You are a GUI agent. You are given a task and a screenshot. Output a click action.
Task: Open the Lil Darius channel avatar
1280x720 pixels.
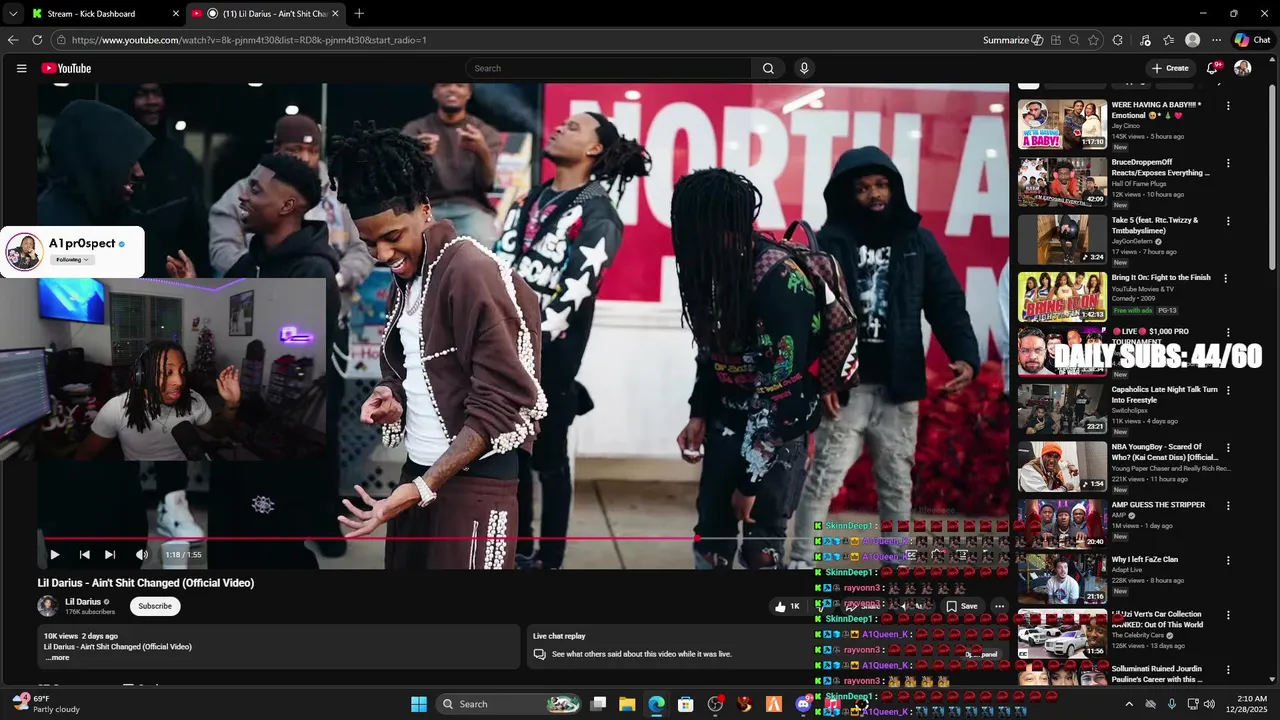point(48,606)
